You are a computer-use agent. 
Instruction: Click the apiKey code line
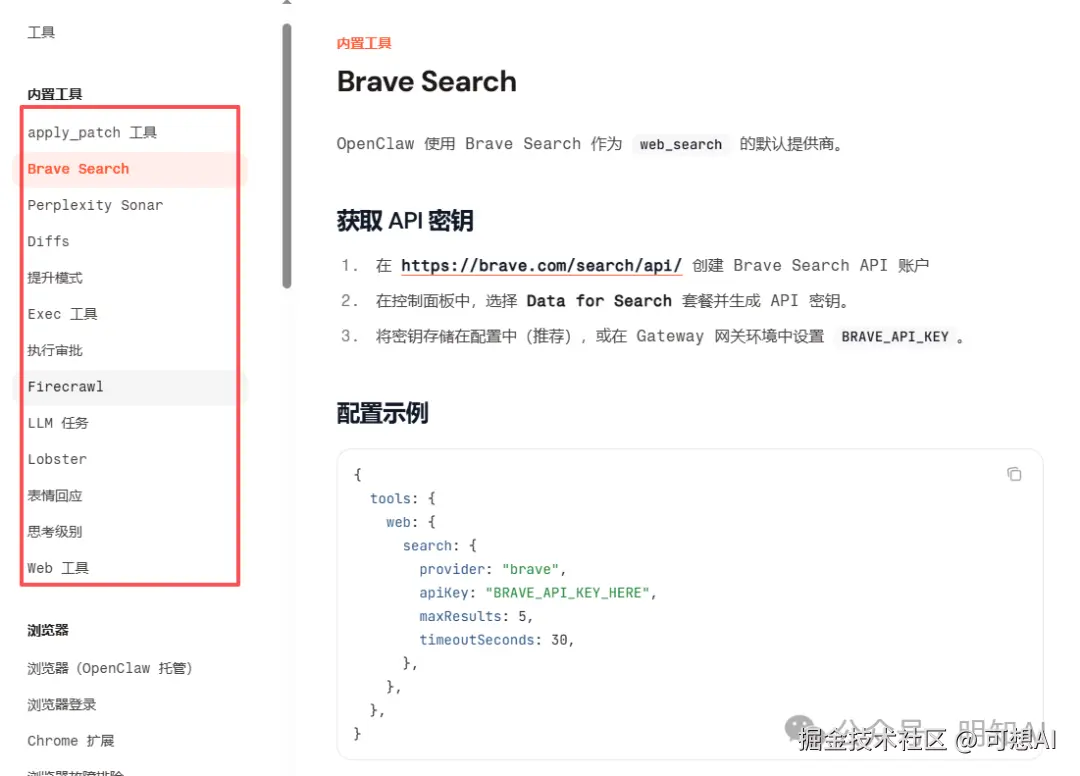[538, 593]
